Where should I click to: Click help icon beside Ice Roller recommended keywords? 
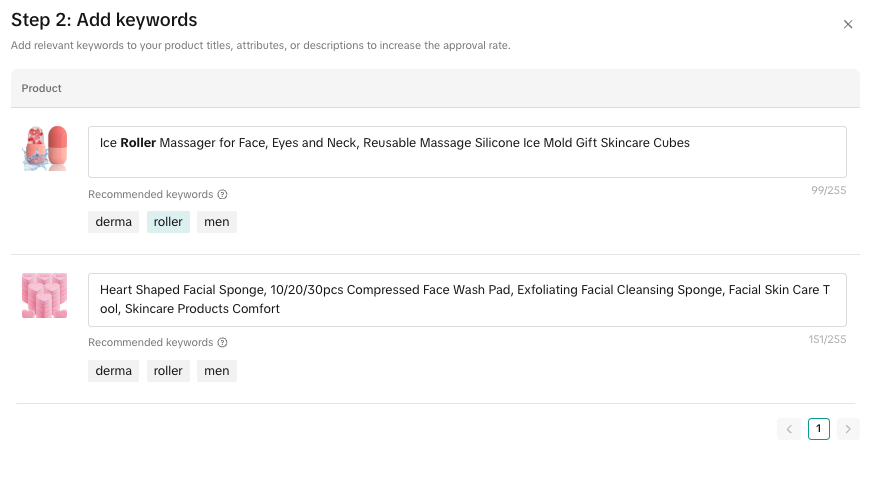coord(223,195)
